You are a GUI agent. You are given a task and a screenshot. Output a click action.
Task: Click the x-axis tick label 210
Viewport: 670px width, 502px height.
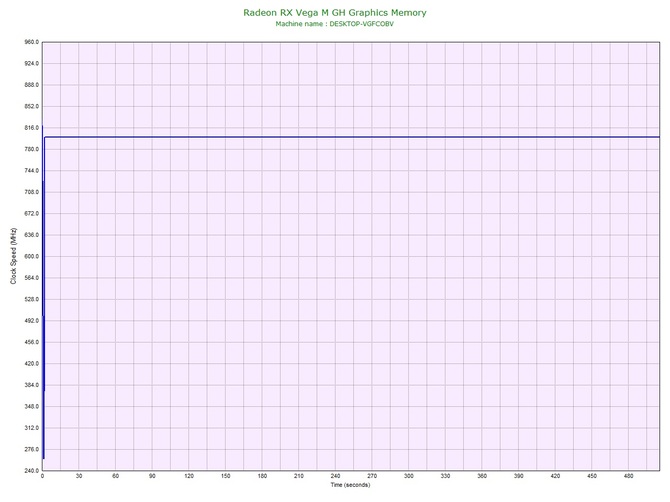pyautogui.click(x=299, y=476)
